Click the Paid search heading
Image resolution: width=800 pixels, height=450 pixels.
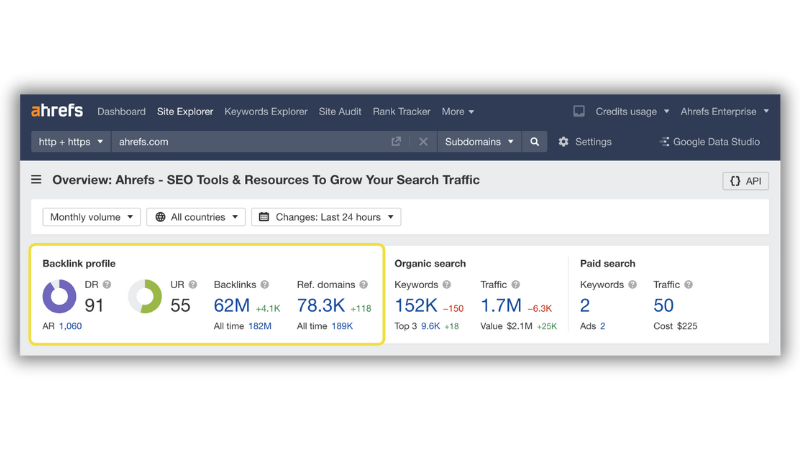(x=608, y=263)
